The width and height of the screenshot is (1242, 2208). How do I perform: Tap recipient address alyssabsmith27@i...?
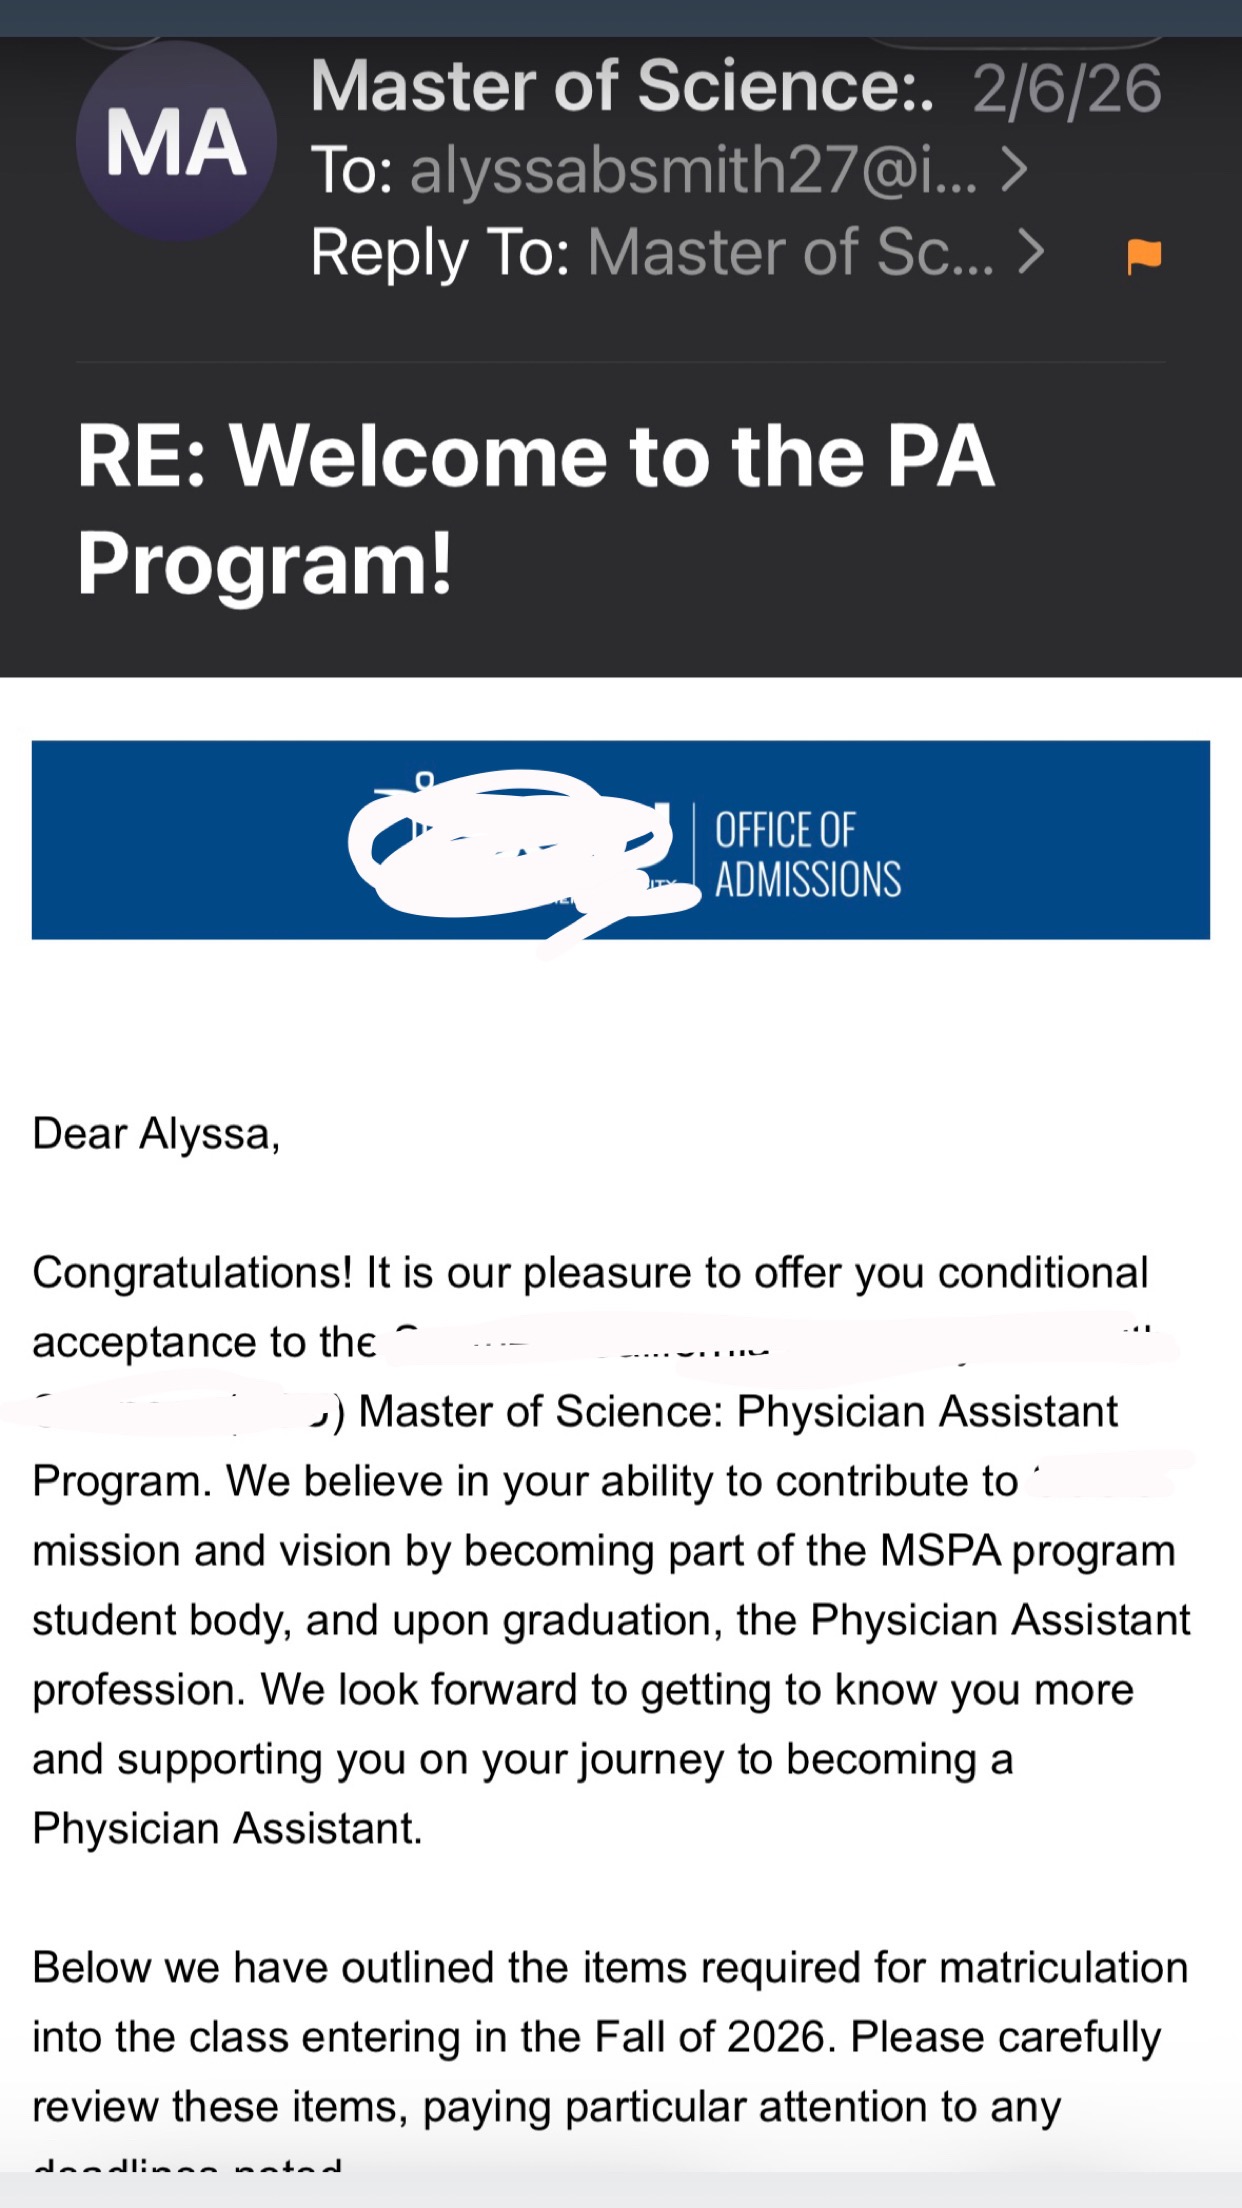click(x=693, y=170)
